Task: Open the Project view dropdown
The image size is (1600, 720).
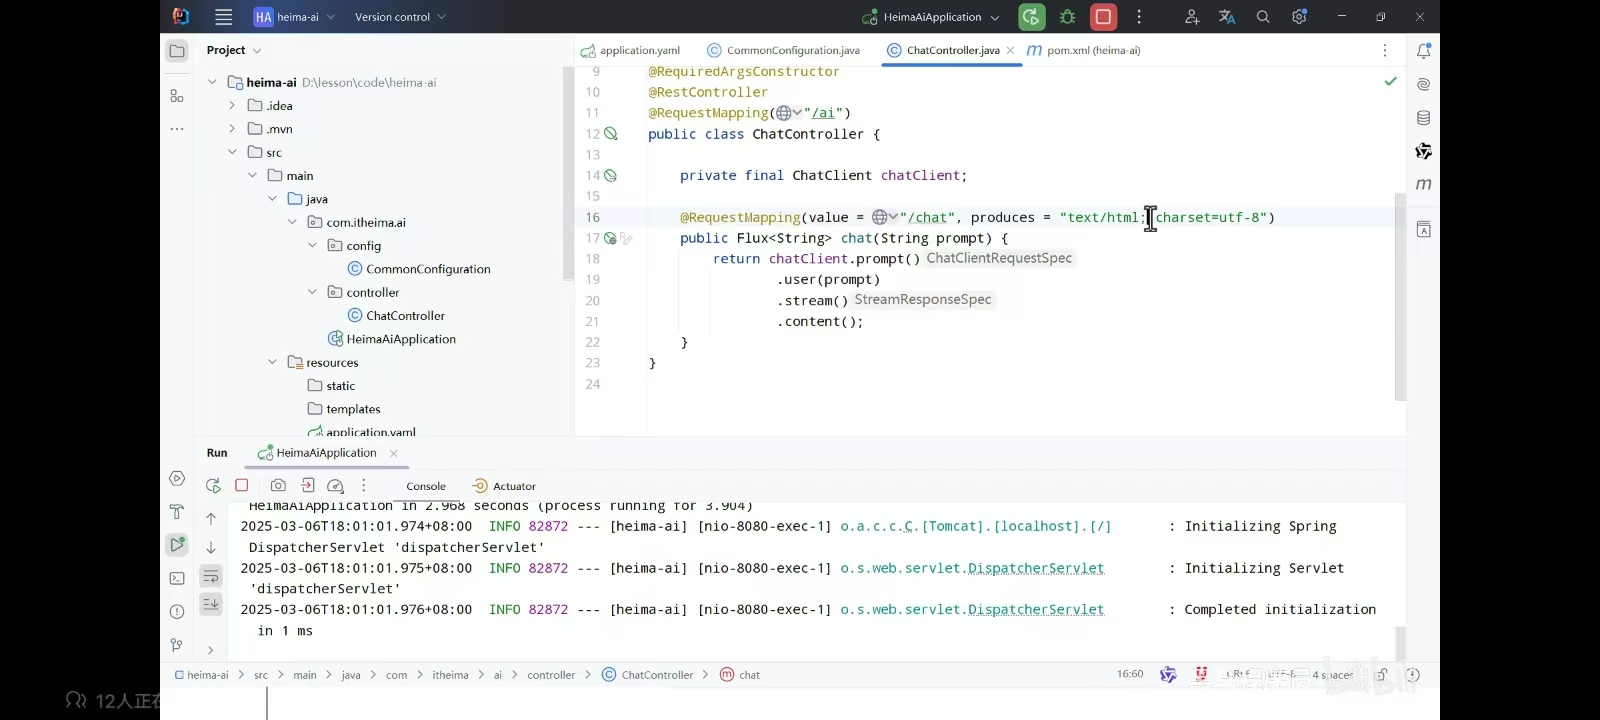Action: 234,50
